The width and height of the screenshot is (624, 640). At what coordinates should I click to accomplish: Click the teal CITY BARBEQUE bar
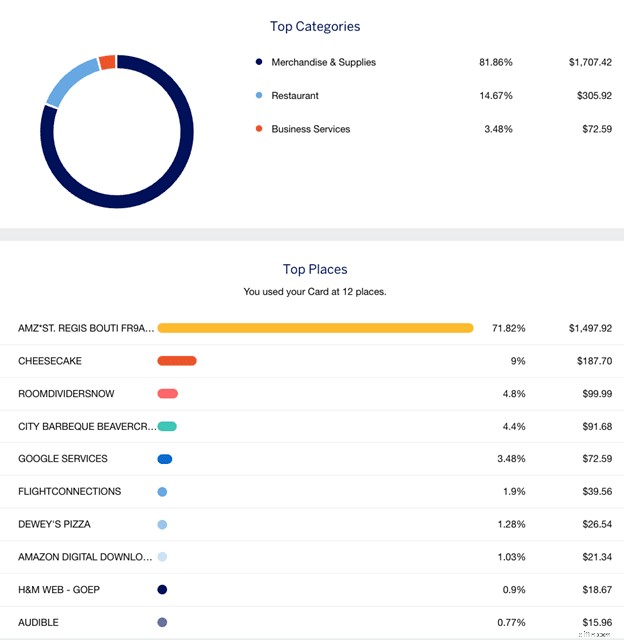coord(167,426)
